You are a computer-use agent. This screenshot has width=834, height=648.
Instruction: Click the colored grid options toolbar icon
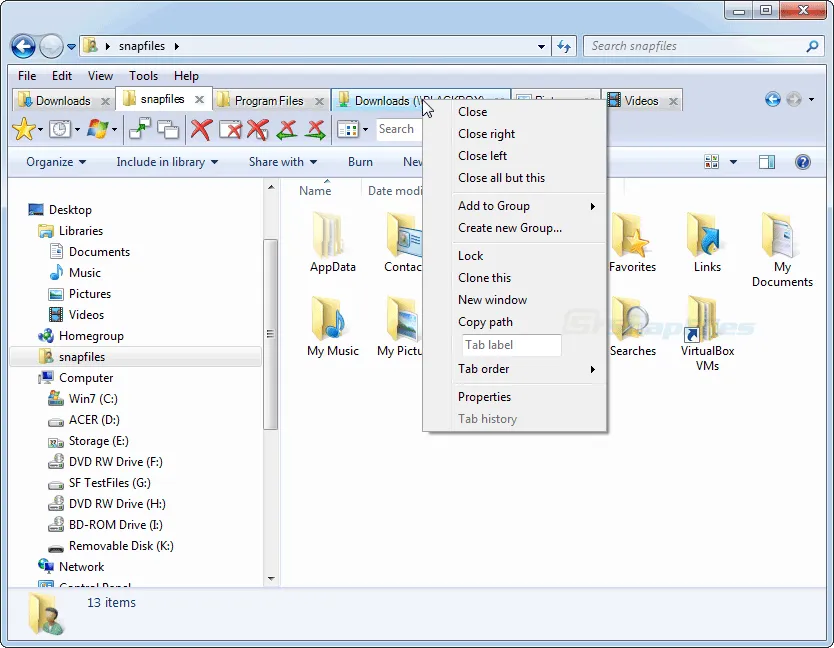pyautogui.click(x=348, y=129)
